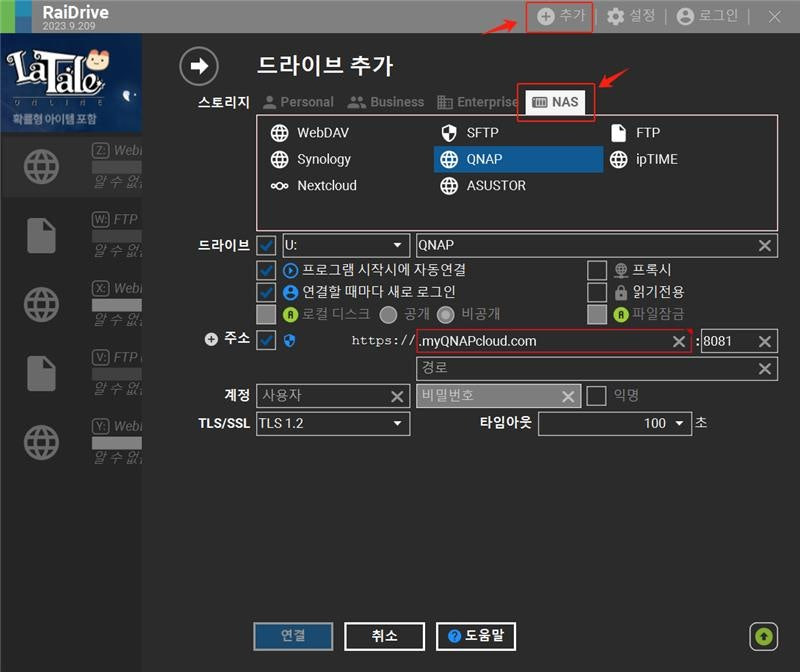The height and width of the screenshot is (672, 800).
Task: Toggle new login on each connection checkbox
Action: point(266,292)
